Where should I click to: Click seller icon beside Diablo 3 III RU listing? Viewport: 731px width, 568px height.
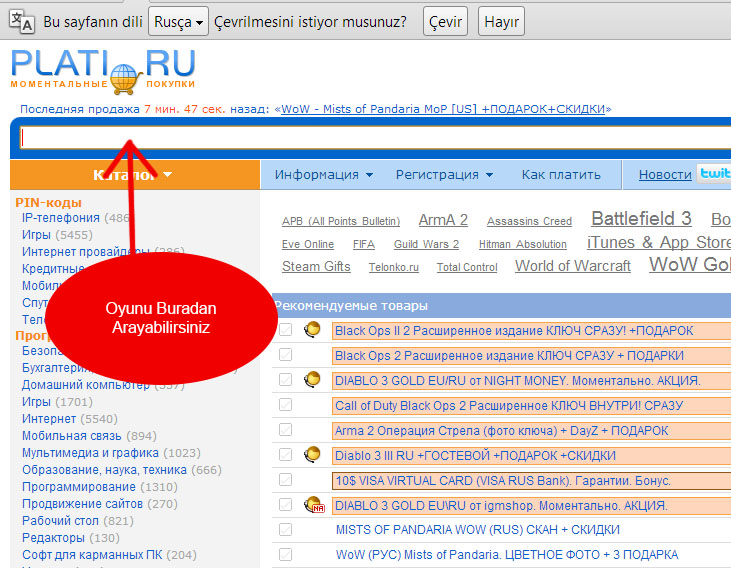tap(312, 455)
